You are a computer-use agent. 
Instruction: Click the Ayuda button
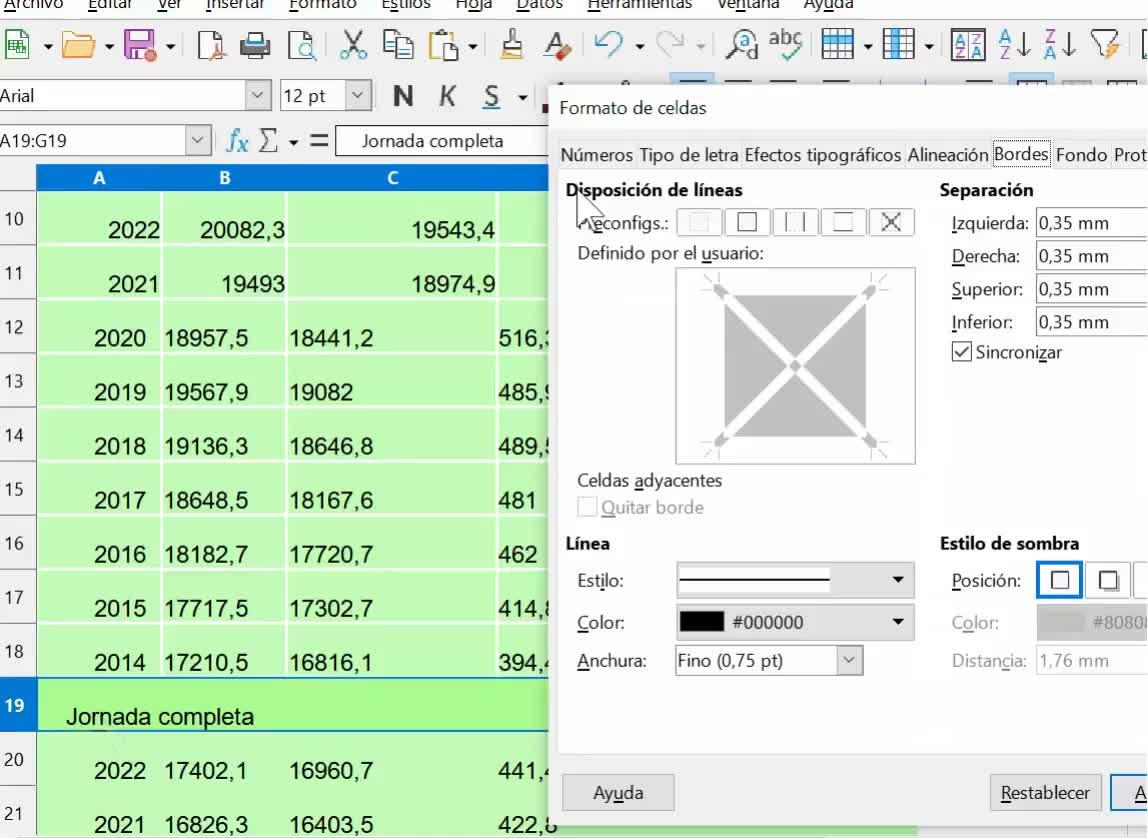point(618,793)
